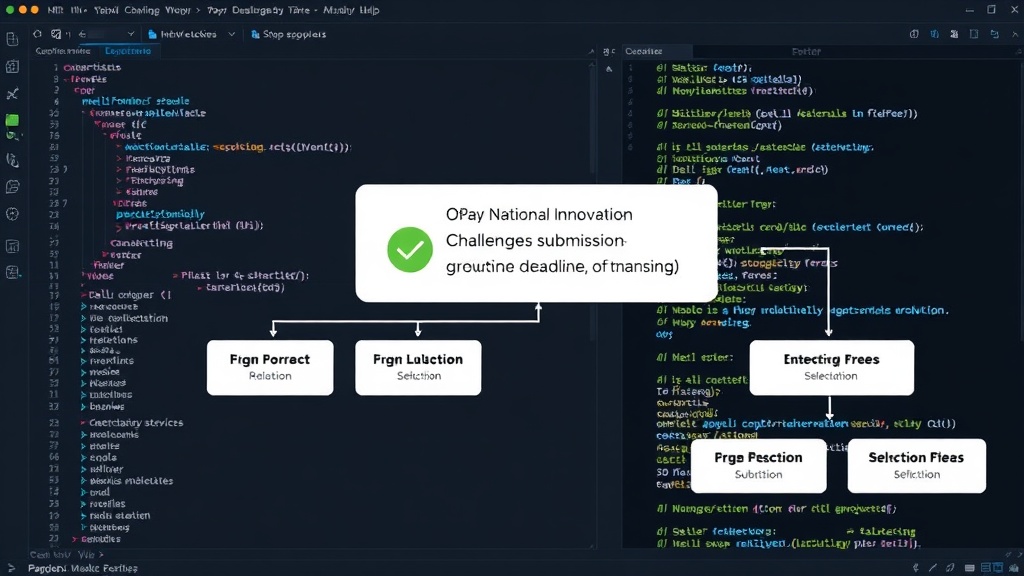Click the first blue icon in the top right toolbar group
1024x576 pixels.
935,34
